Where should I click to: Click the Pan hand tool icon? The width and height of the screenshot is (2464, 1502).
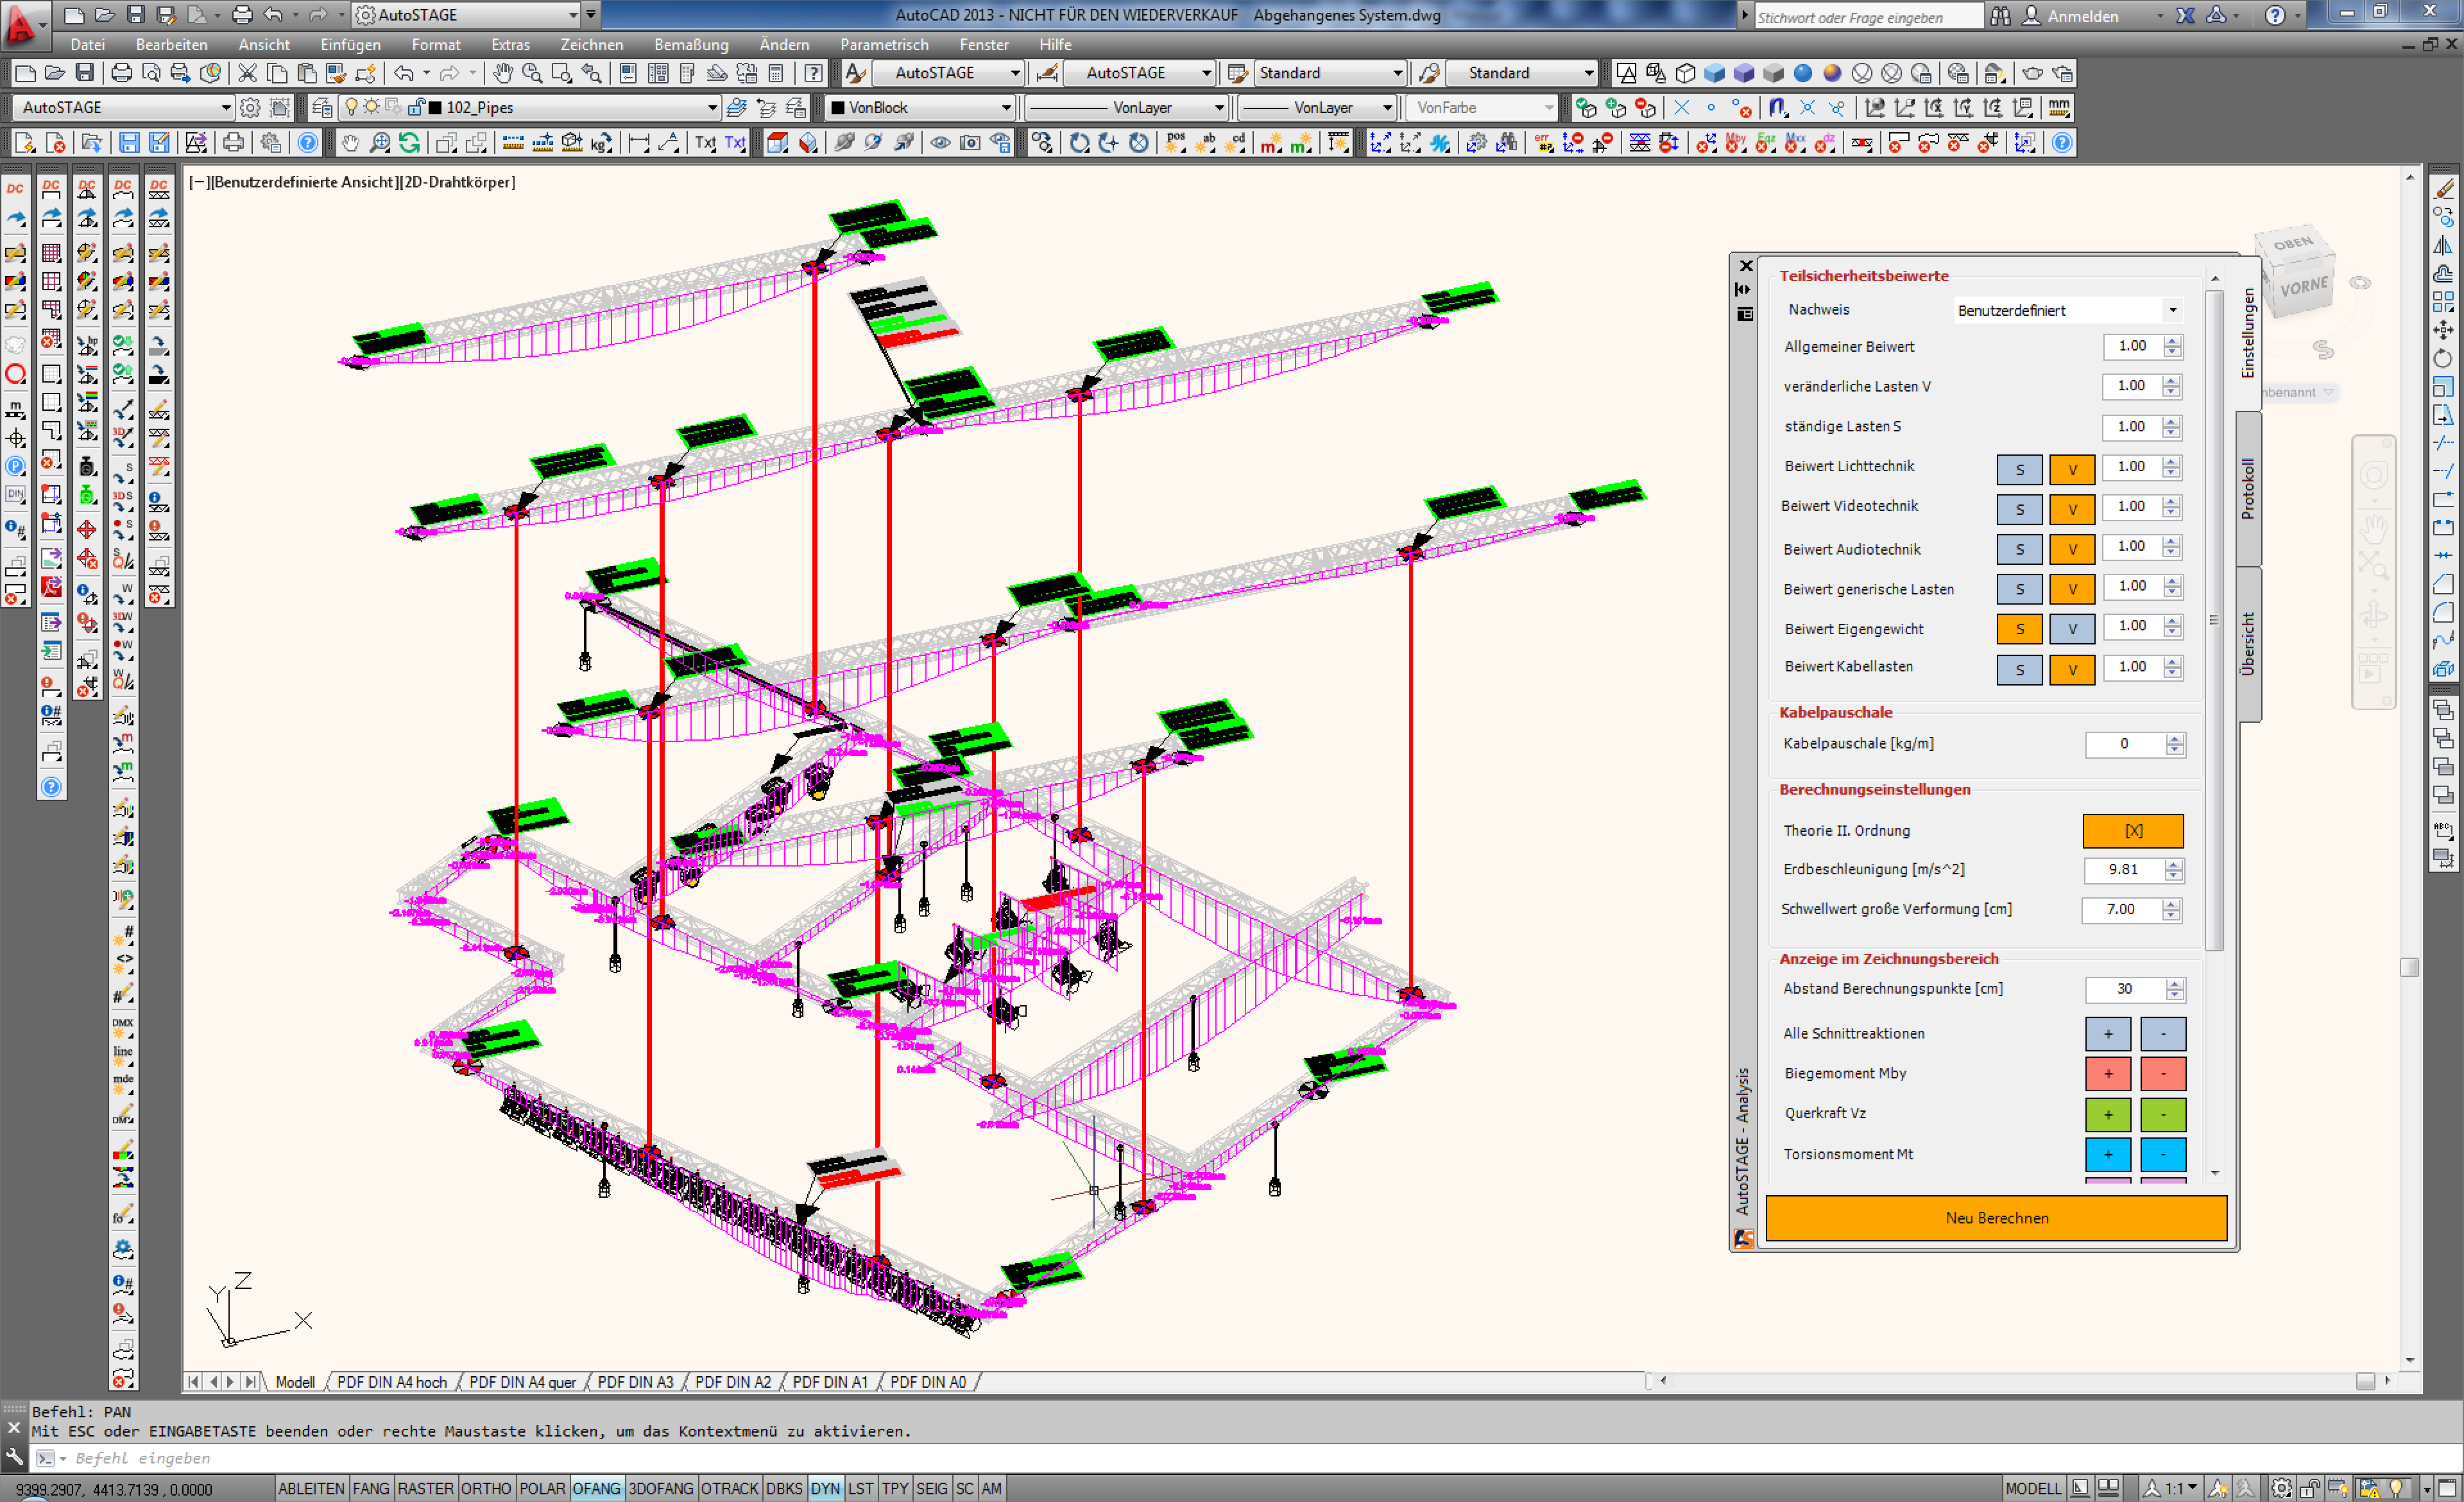point(502,73)
